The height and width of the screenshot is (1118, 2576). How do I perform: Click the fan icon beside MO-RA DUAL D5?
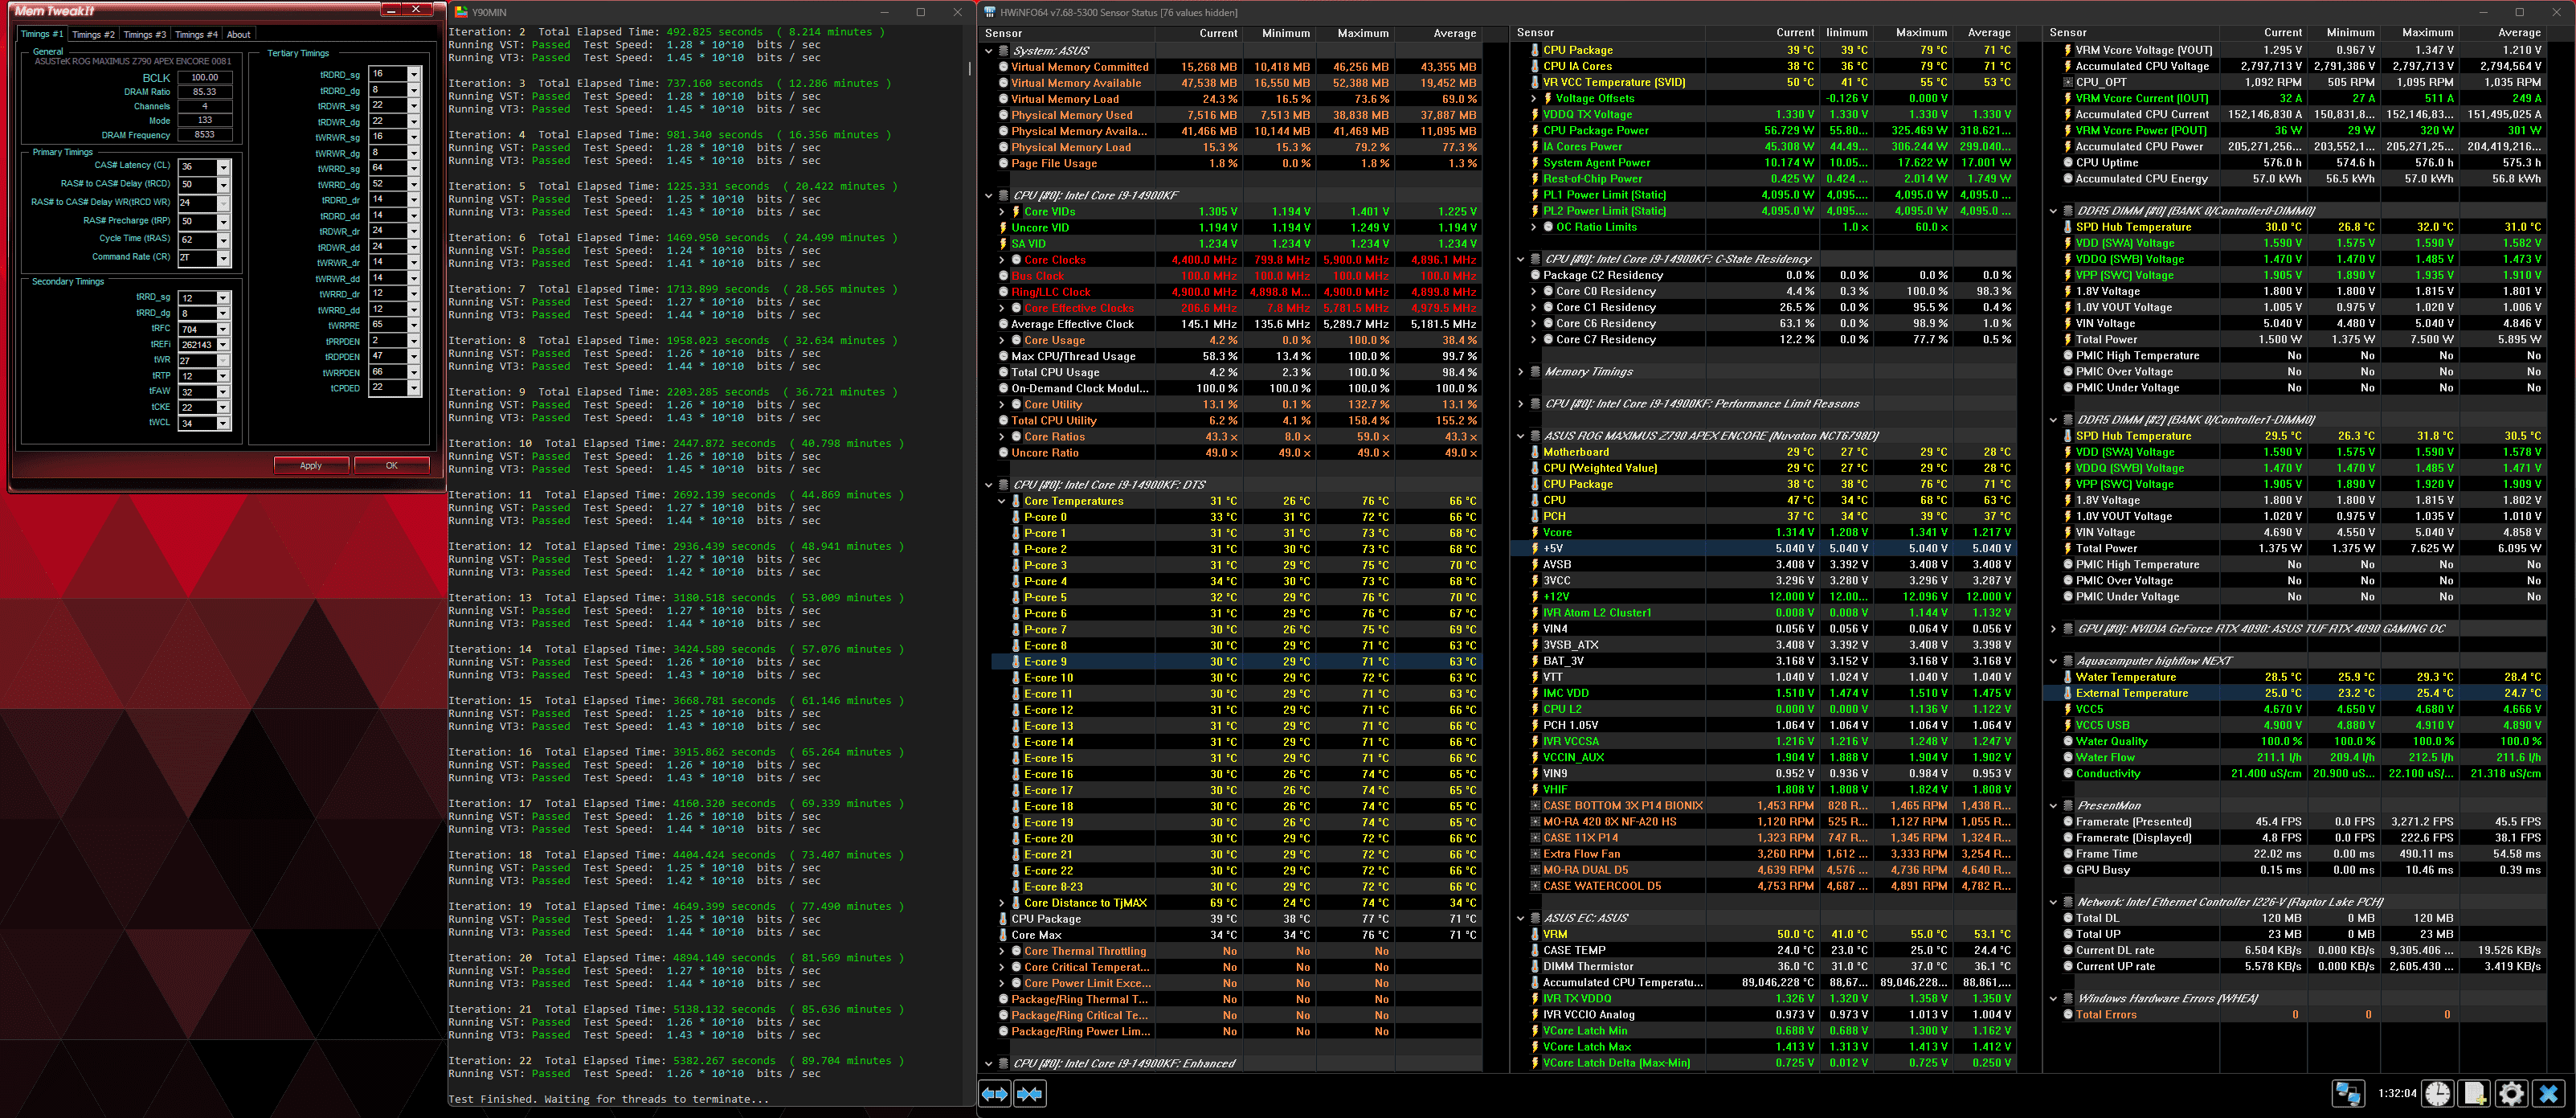point(1535,870)
